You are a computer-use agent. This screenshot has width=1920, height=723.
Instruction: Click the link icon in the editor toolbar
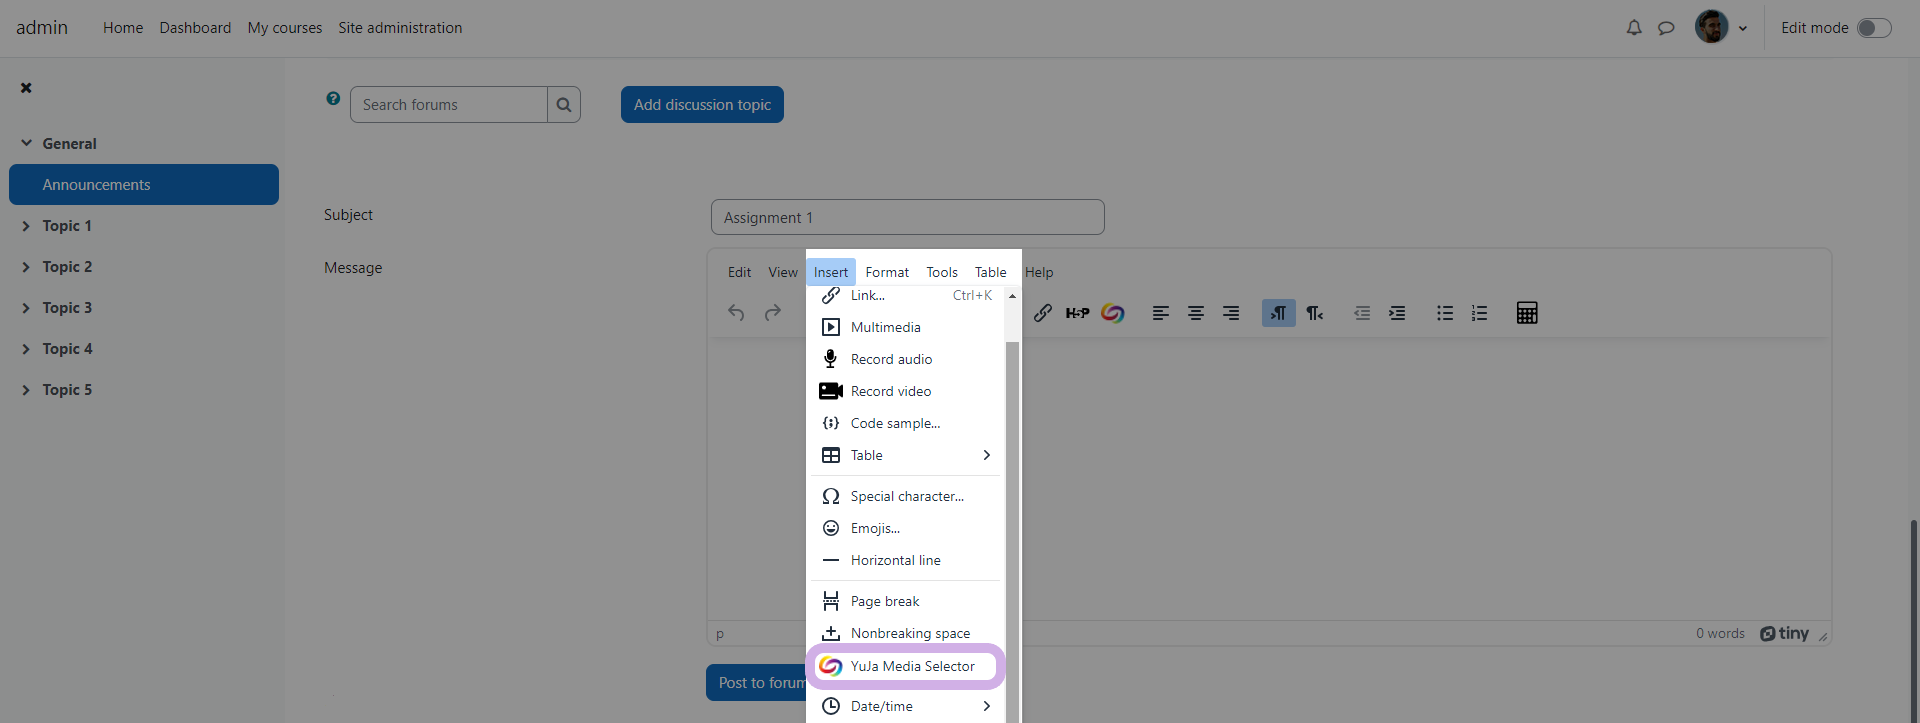click(x=1043, y=313)
